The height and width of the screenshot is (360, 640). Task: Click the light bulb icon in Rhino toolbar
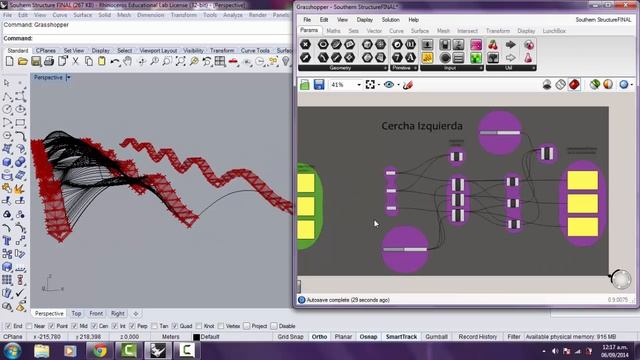(x=286, y=62)
